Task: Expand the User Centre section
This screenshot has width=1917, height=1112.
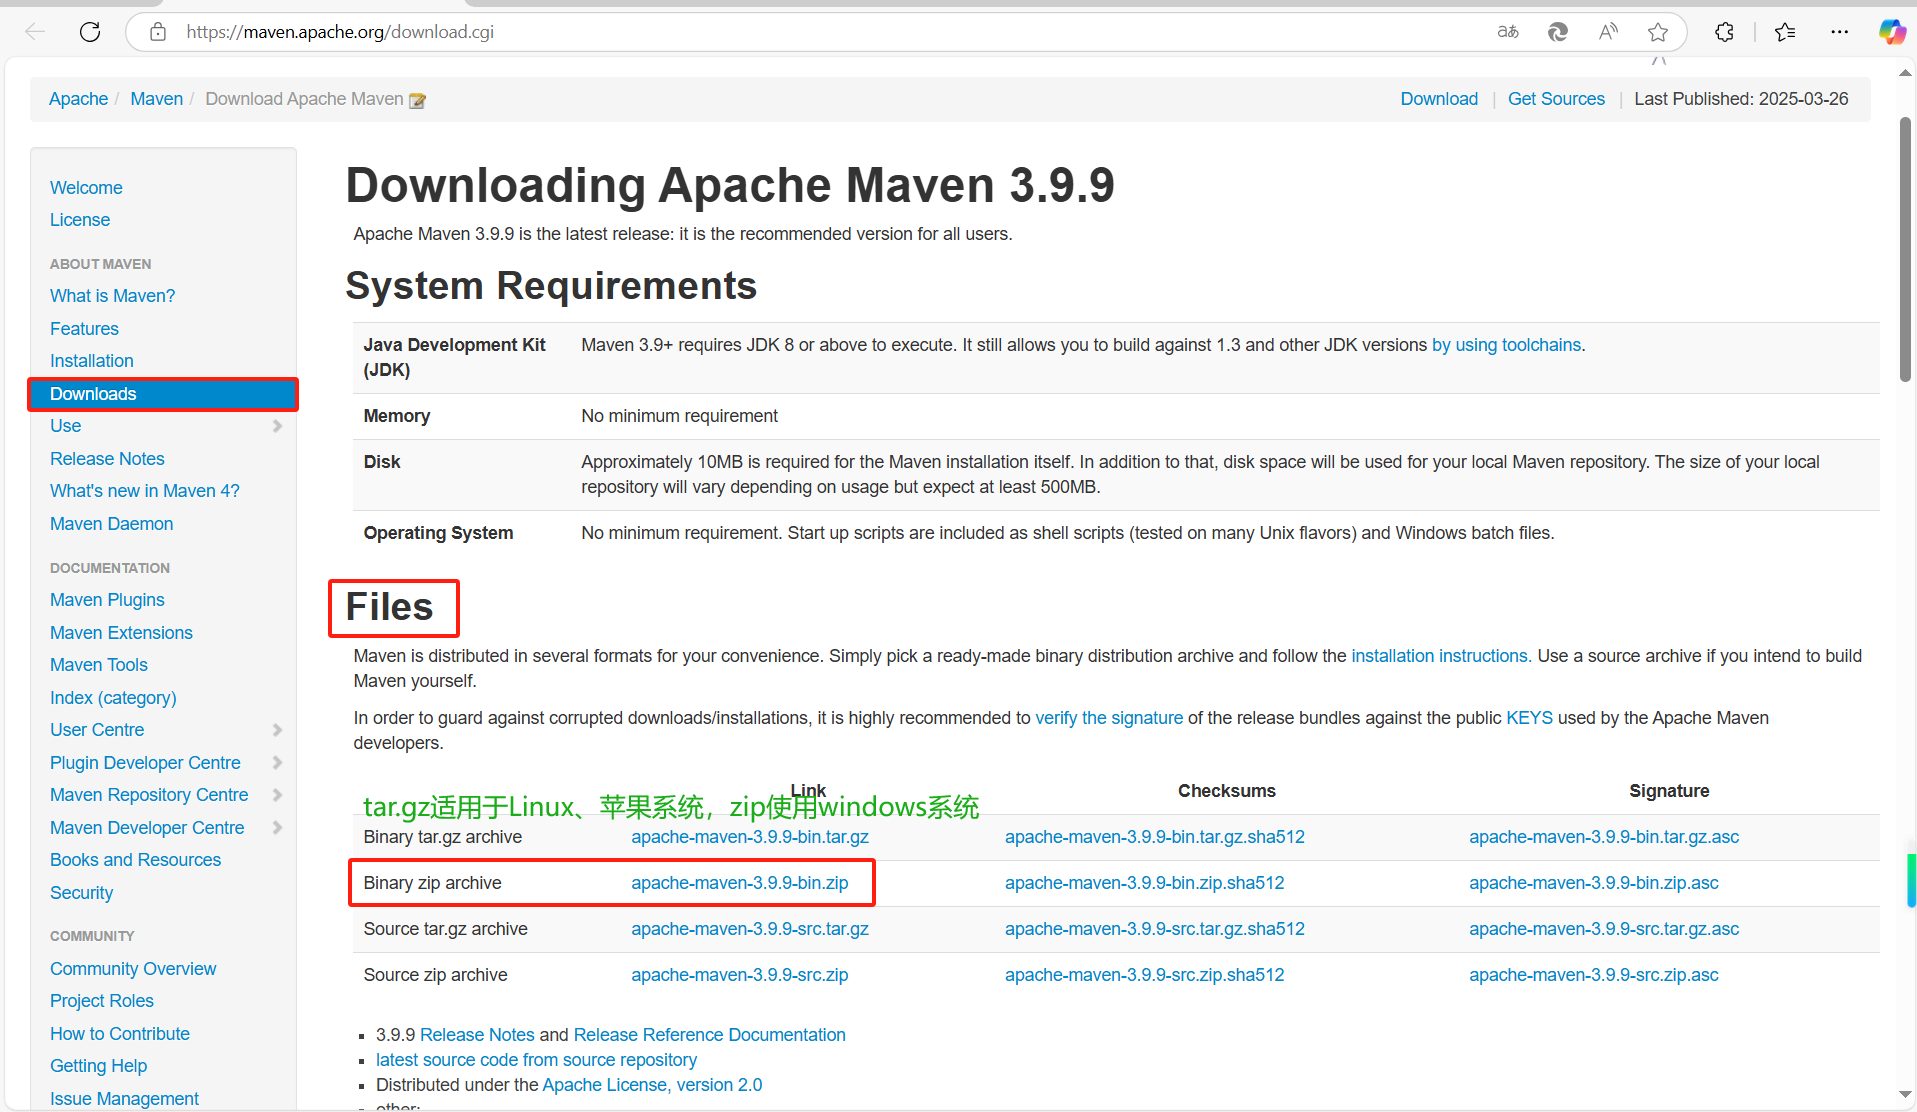Action: [278, 730]
